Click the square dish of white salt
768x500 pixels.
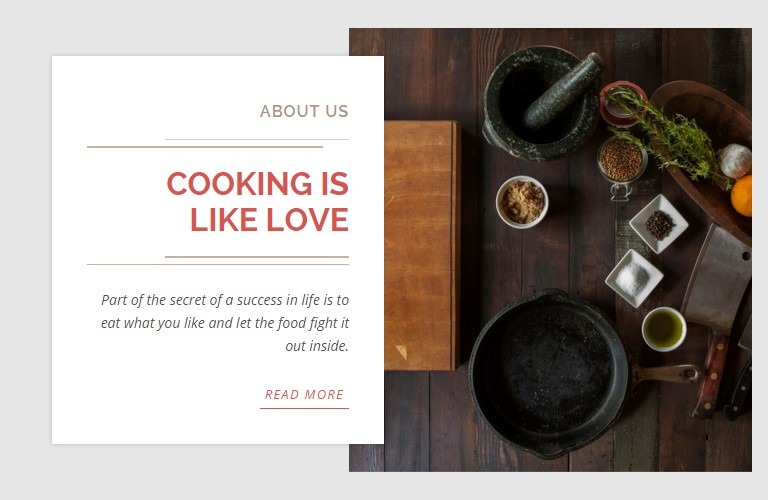634,278
